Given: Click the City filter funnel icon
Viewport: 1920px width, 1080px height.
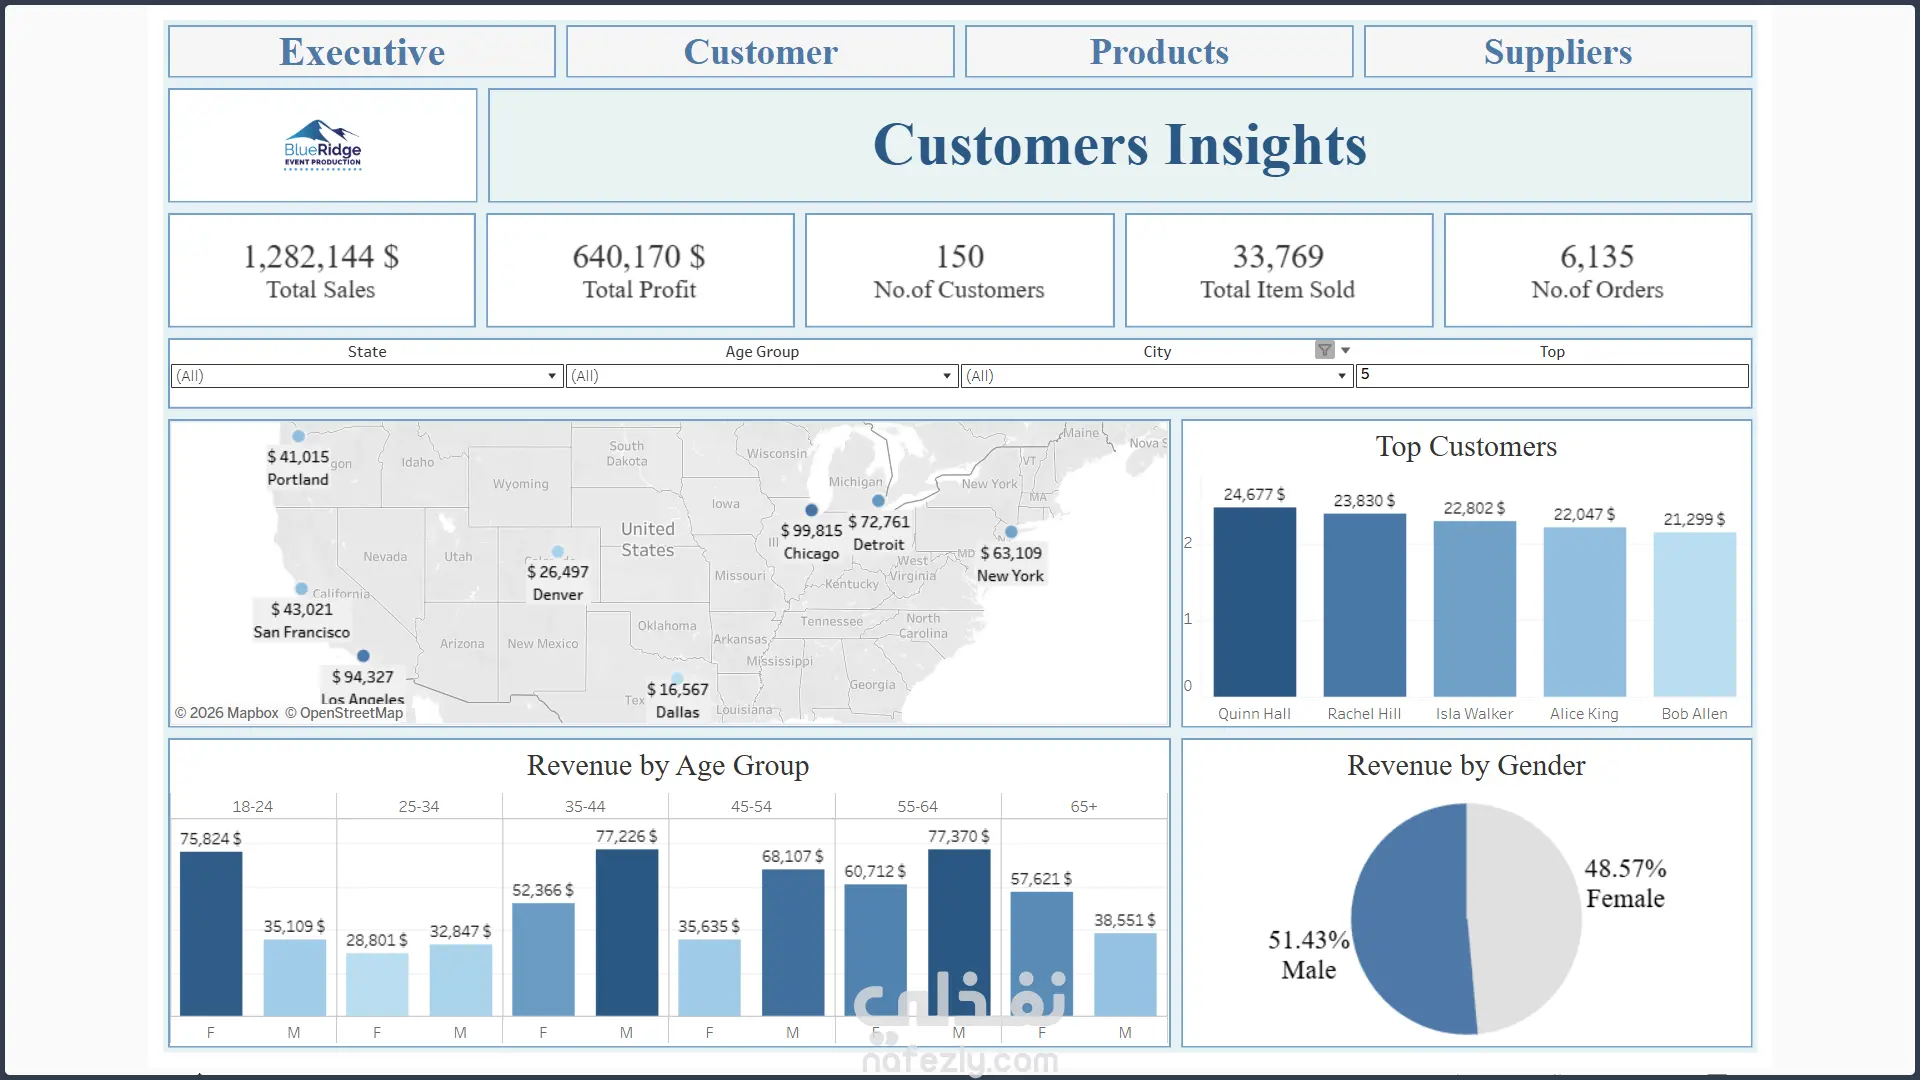Looking at the screenshot, I should click(x=1324, y=350).
